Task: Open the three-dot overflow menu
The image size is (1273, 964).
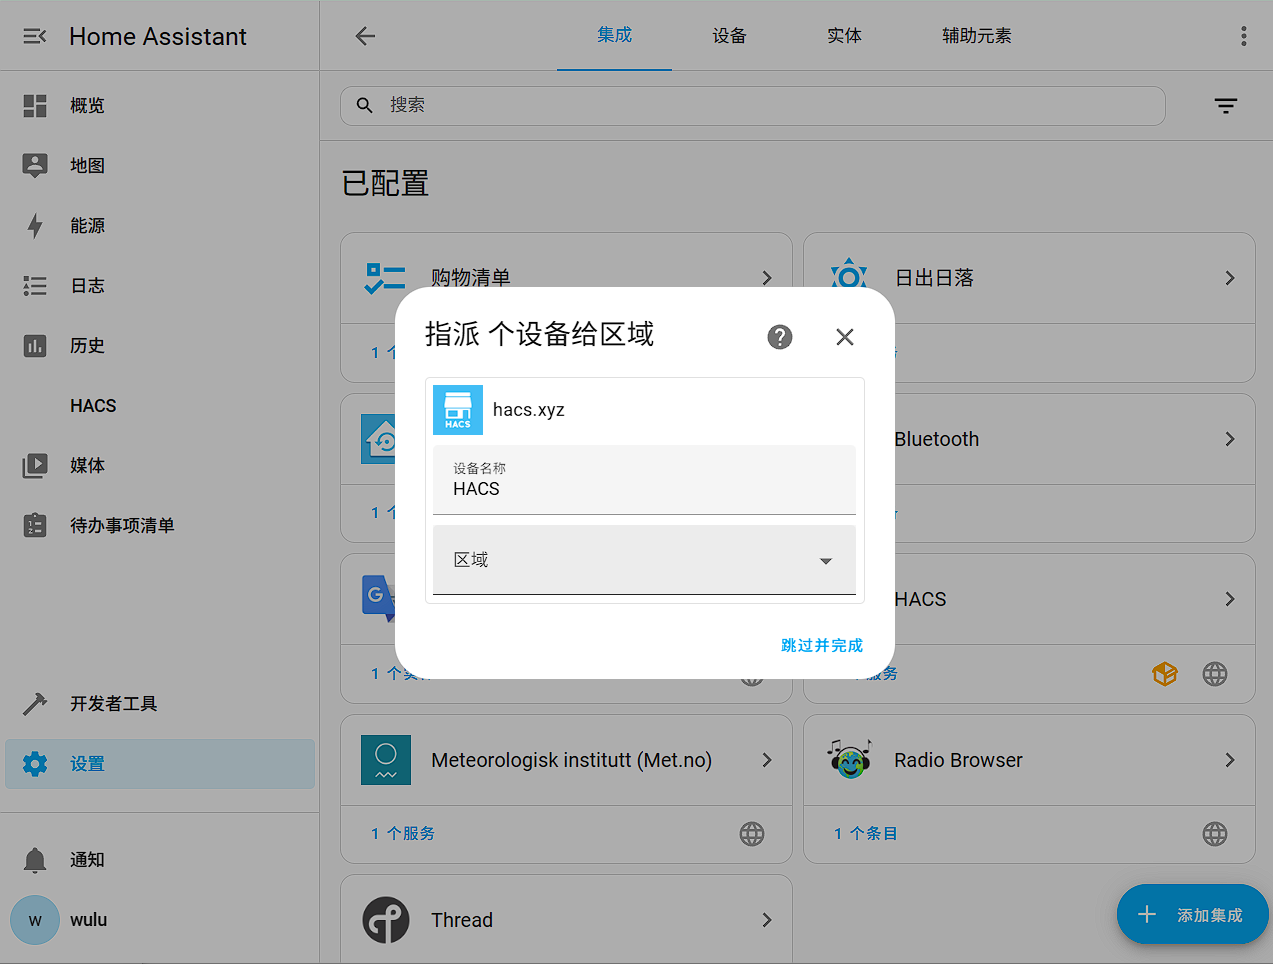Action: (1244, 36)
